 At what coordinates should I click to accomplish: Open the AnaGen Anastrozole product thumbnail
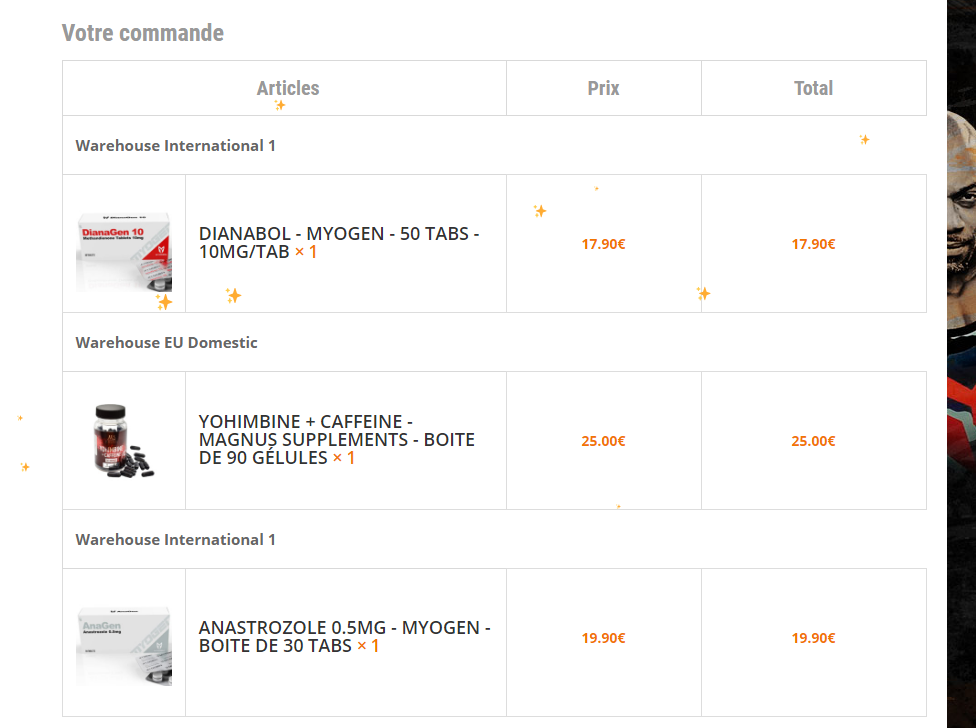click(x=124, y=646)
